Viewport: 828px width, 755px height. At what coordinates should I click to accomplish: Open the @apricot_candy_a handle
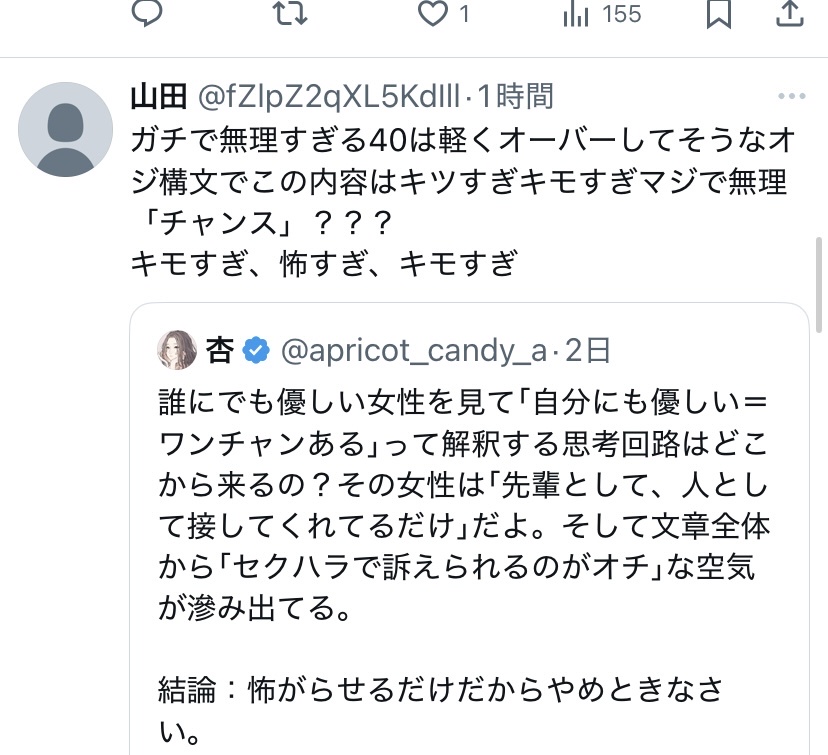pos(413,350)
